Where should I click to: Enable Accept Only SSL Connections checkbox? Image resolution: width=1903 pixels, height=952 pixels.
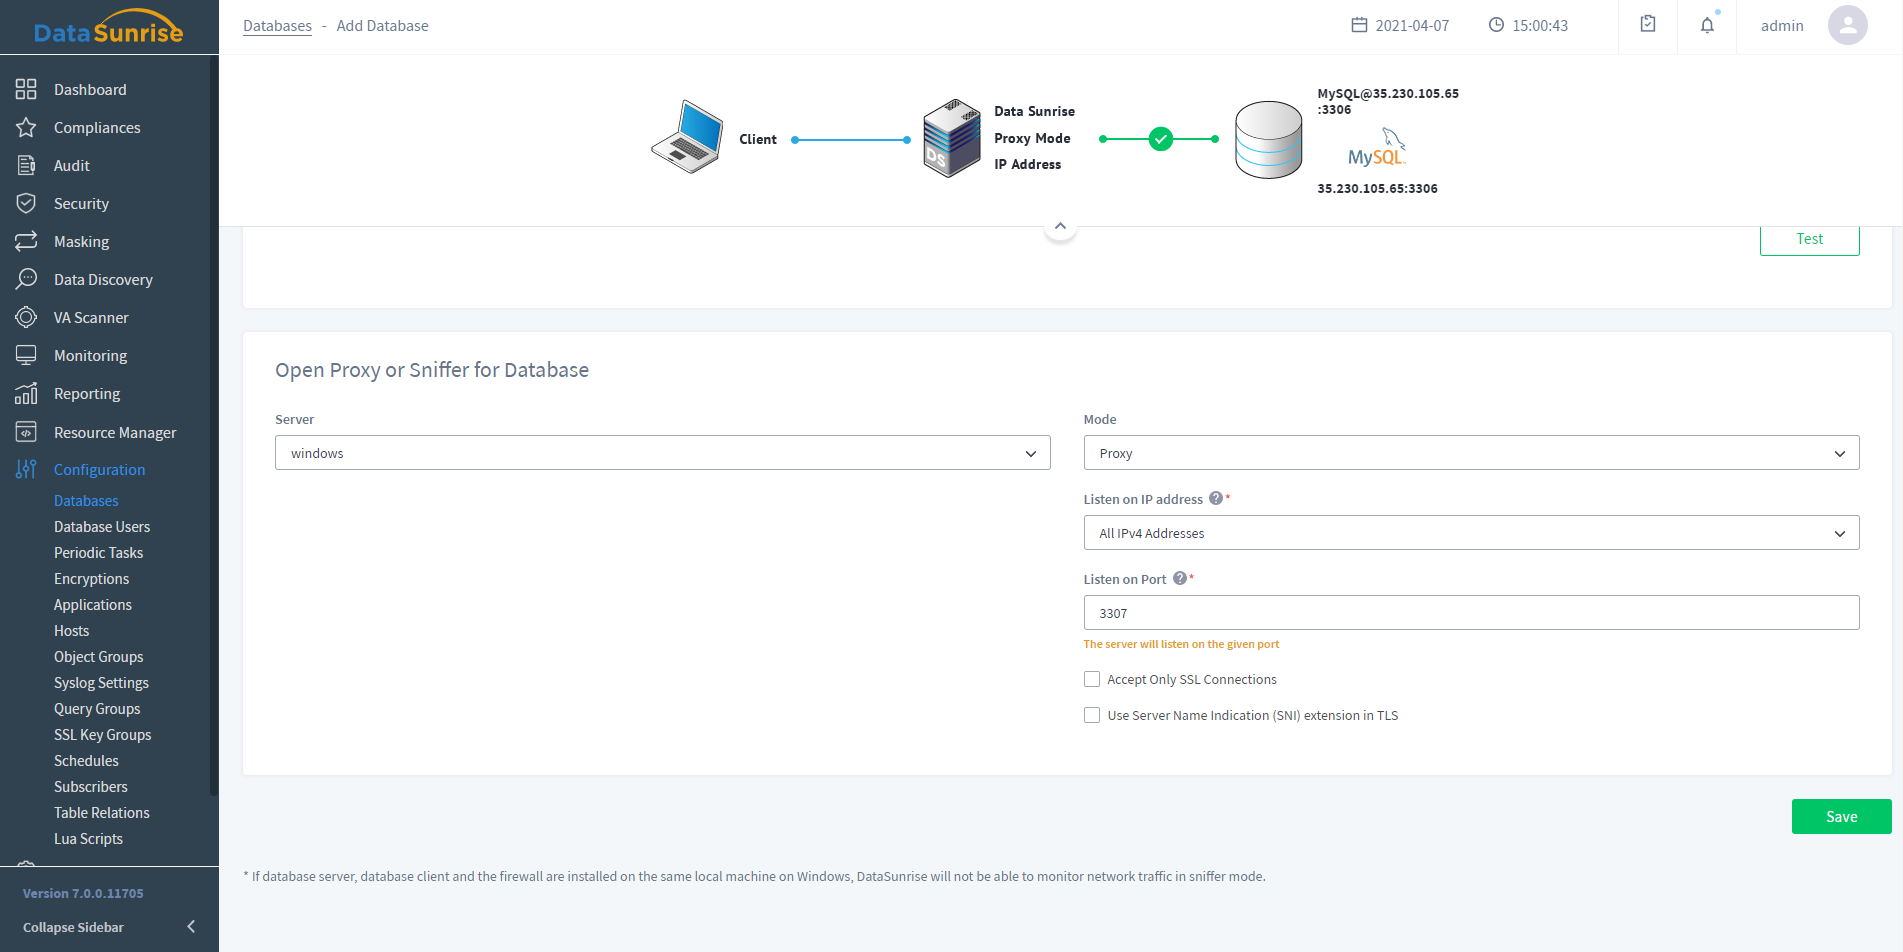click(1092, 679)
